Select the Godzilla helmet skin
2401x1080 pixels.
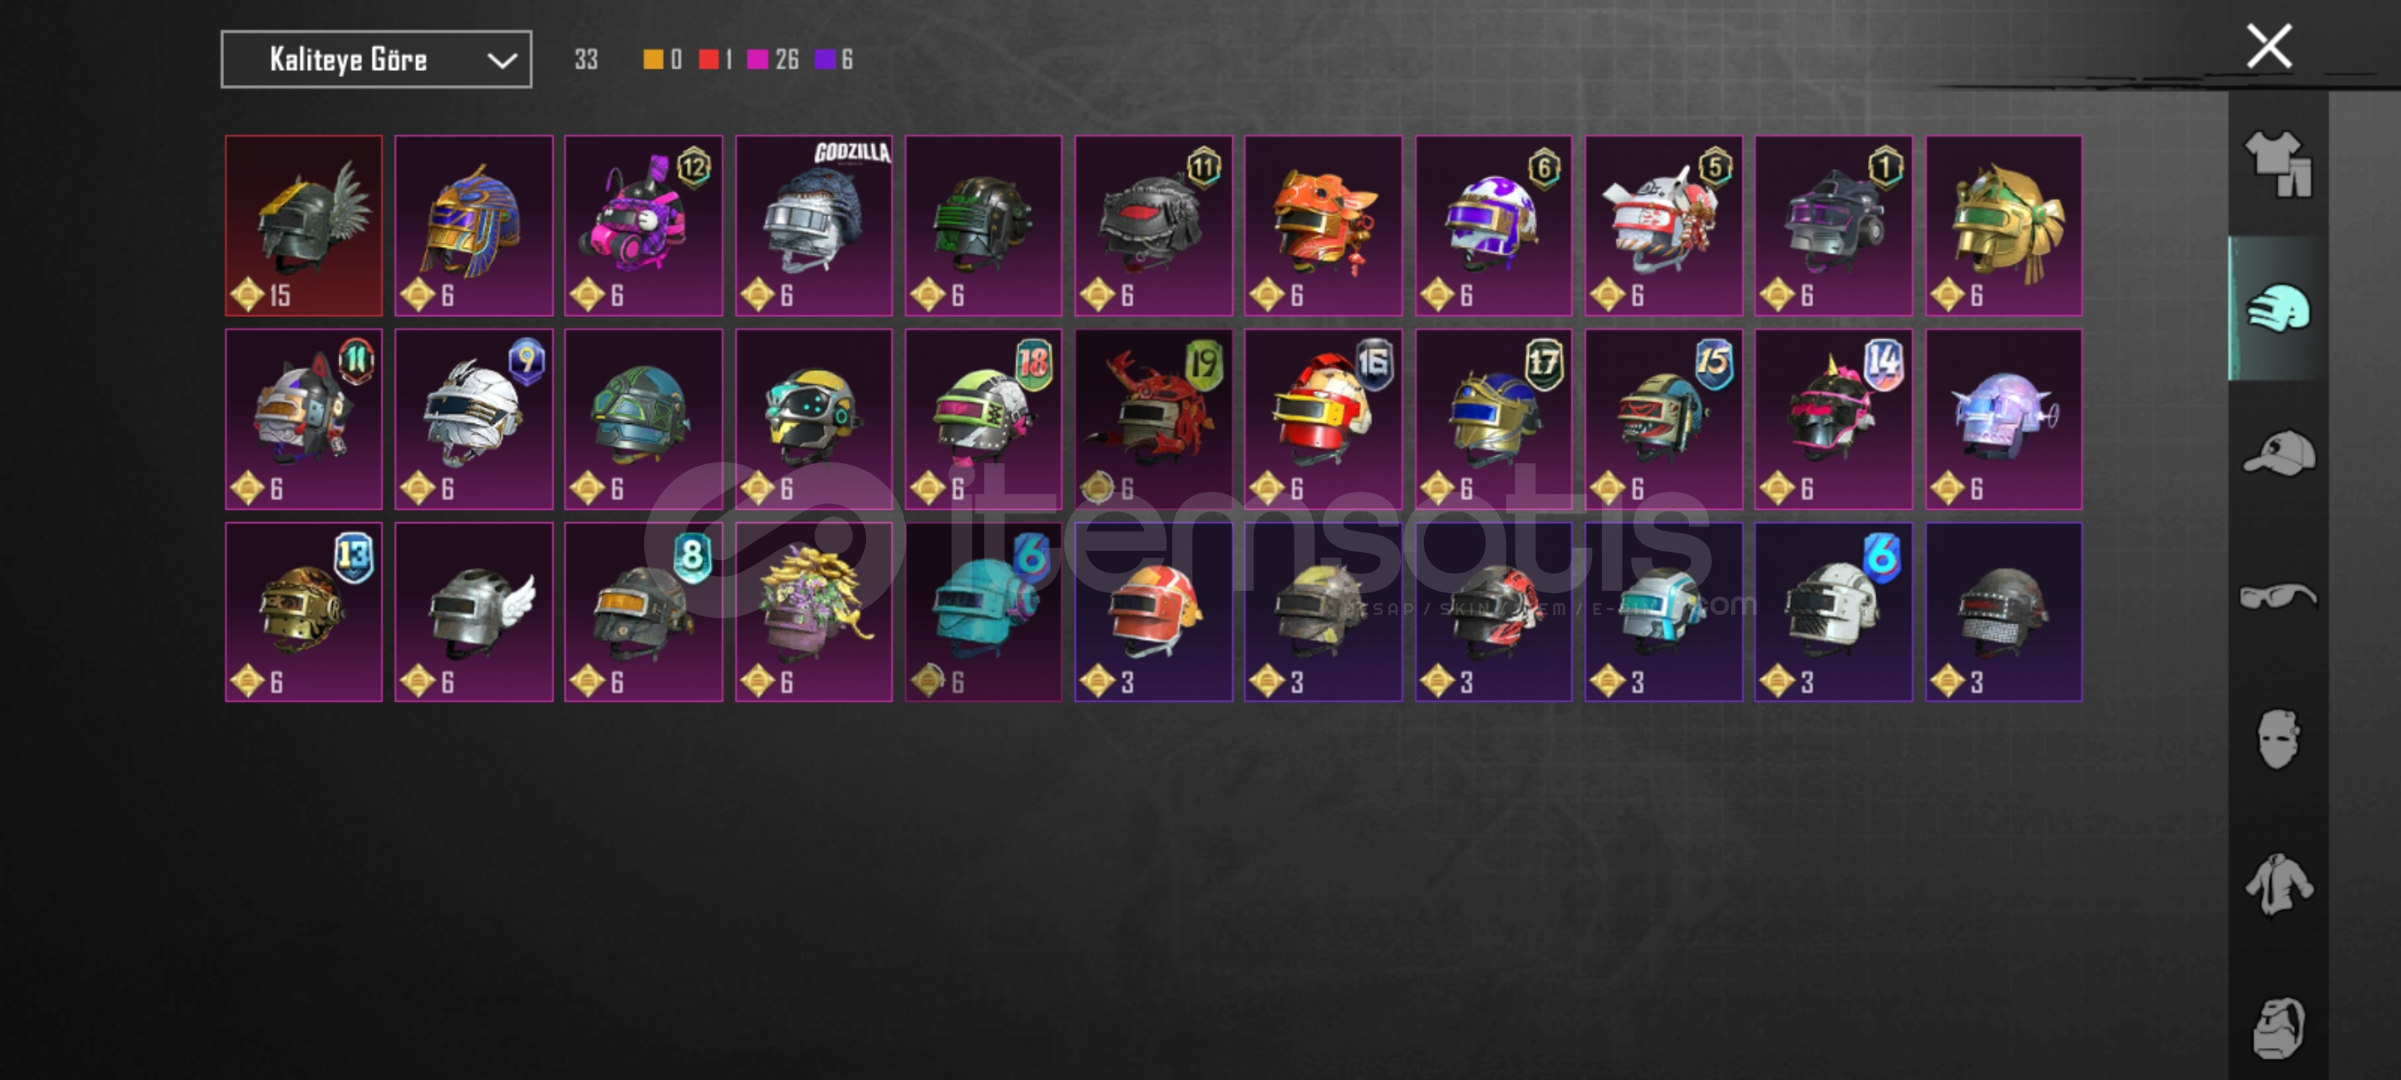[814, 226]
